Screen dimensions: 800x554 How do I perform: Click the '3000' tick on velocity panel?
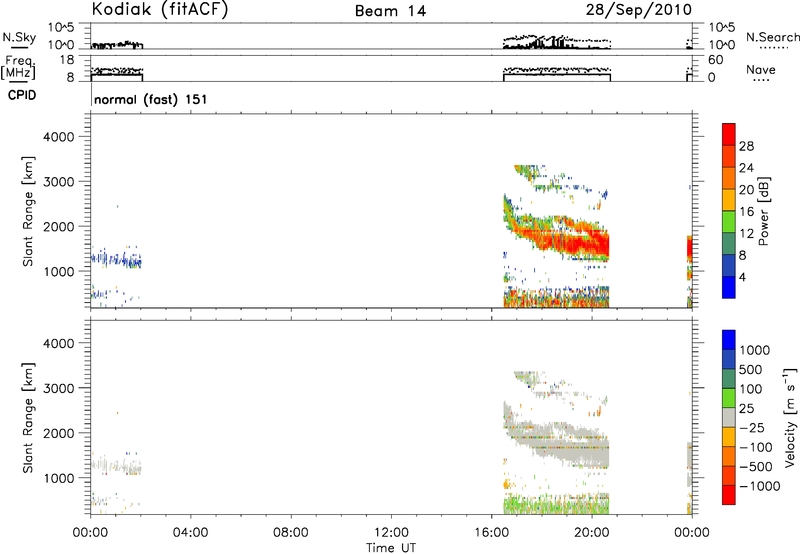[x=59, y=388]
